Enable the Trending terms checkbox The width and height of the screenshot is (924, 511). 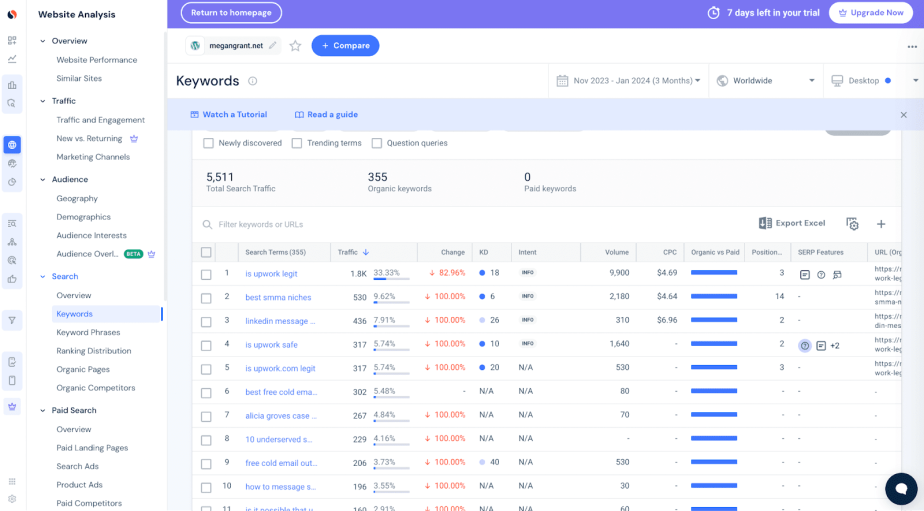[x=297, y=143]
